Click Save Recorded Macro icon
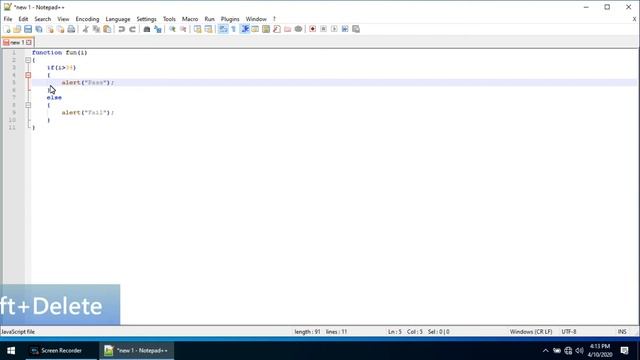640x360 pixels. coord(356,29)
